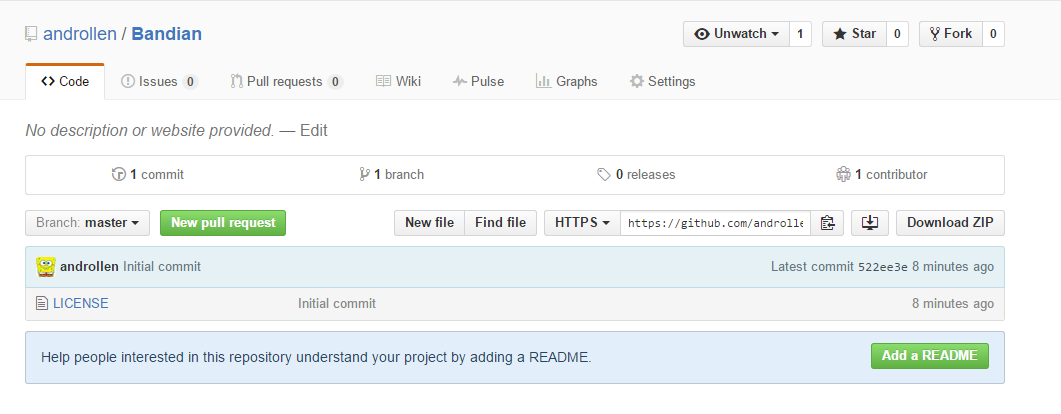The width and height of the screenshot is (1061, 414).
Task: Click the code brackets icon on Code tab
Action: tap(47, 82)
